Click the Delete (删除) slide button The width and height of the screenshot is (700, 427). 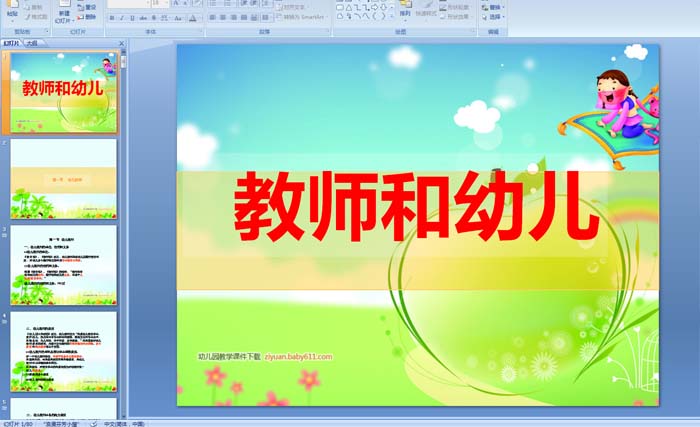87,17
